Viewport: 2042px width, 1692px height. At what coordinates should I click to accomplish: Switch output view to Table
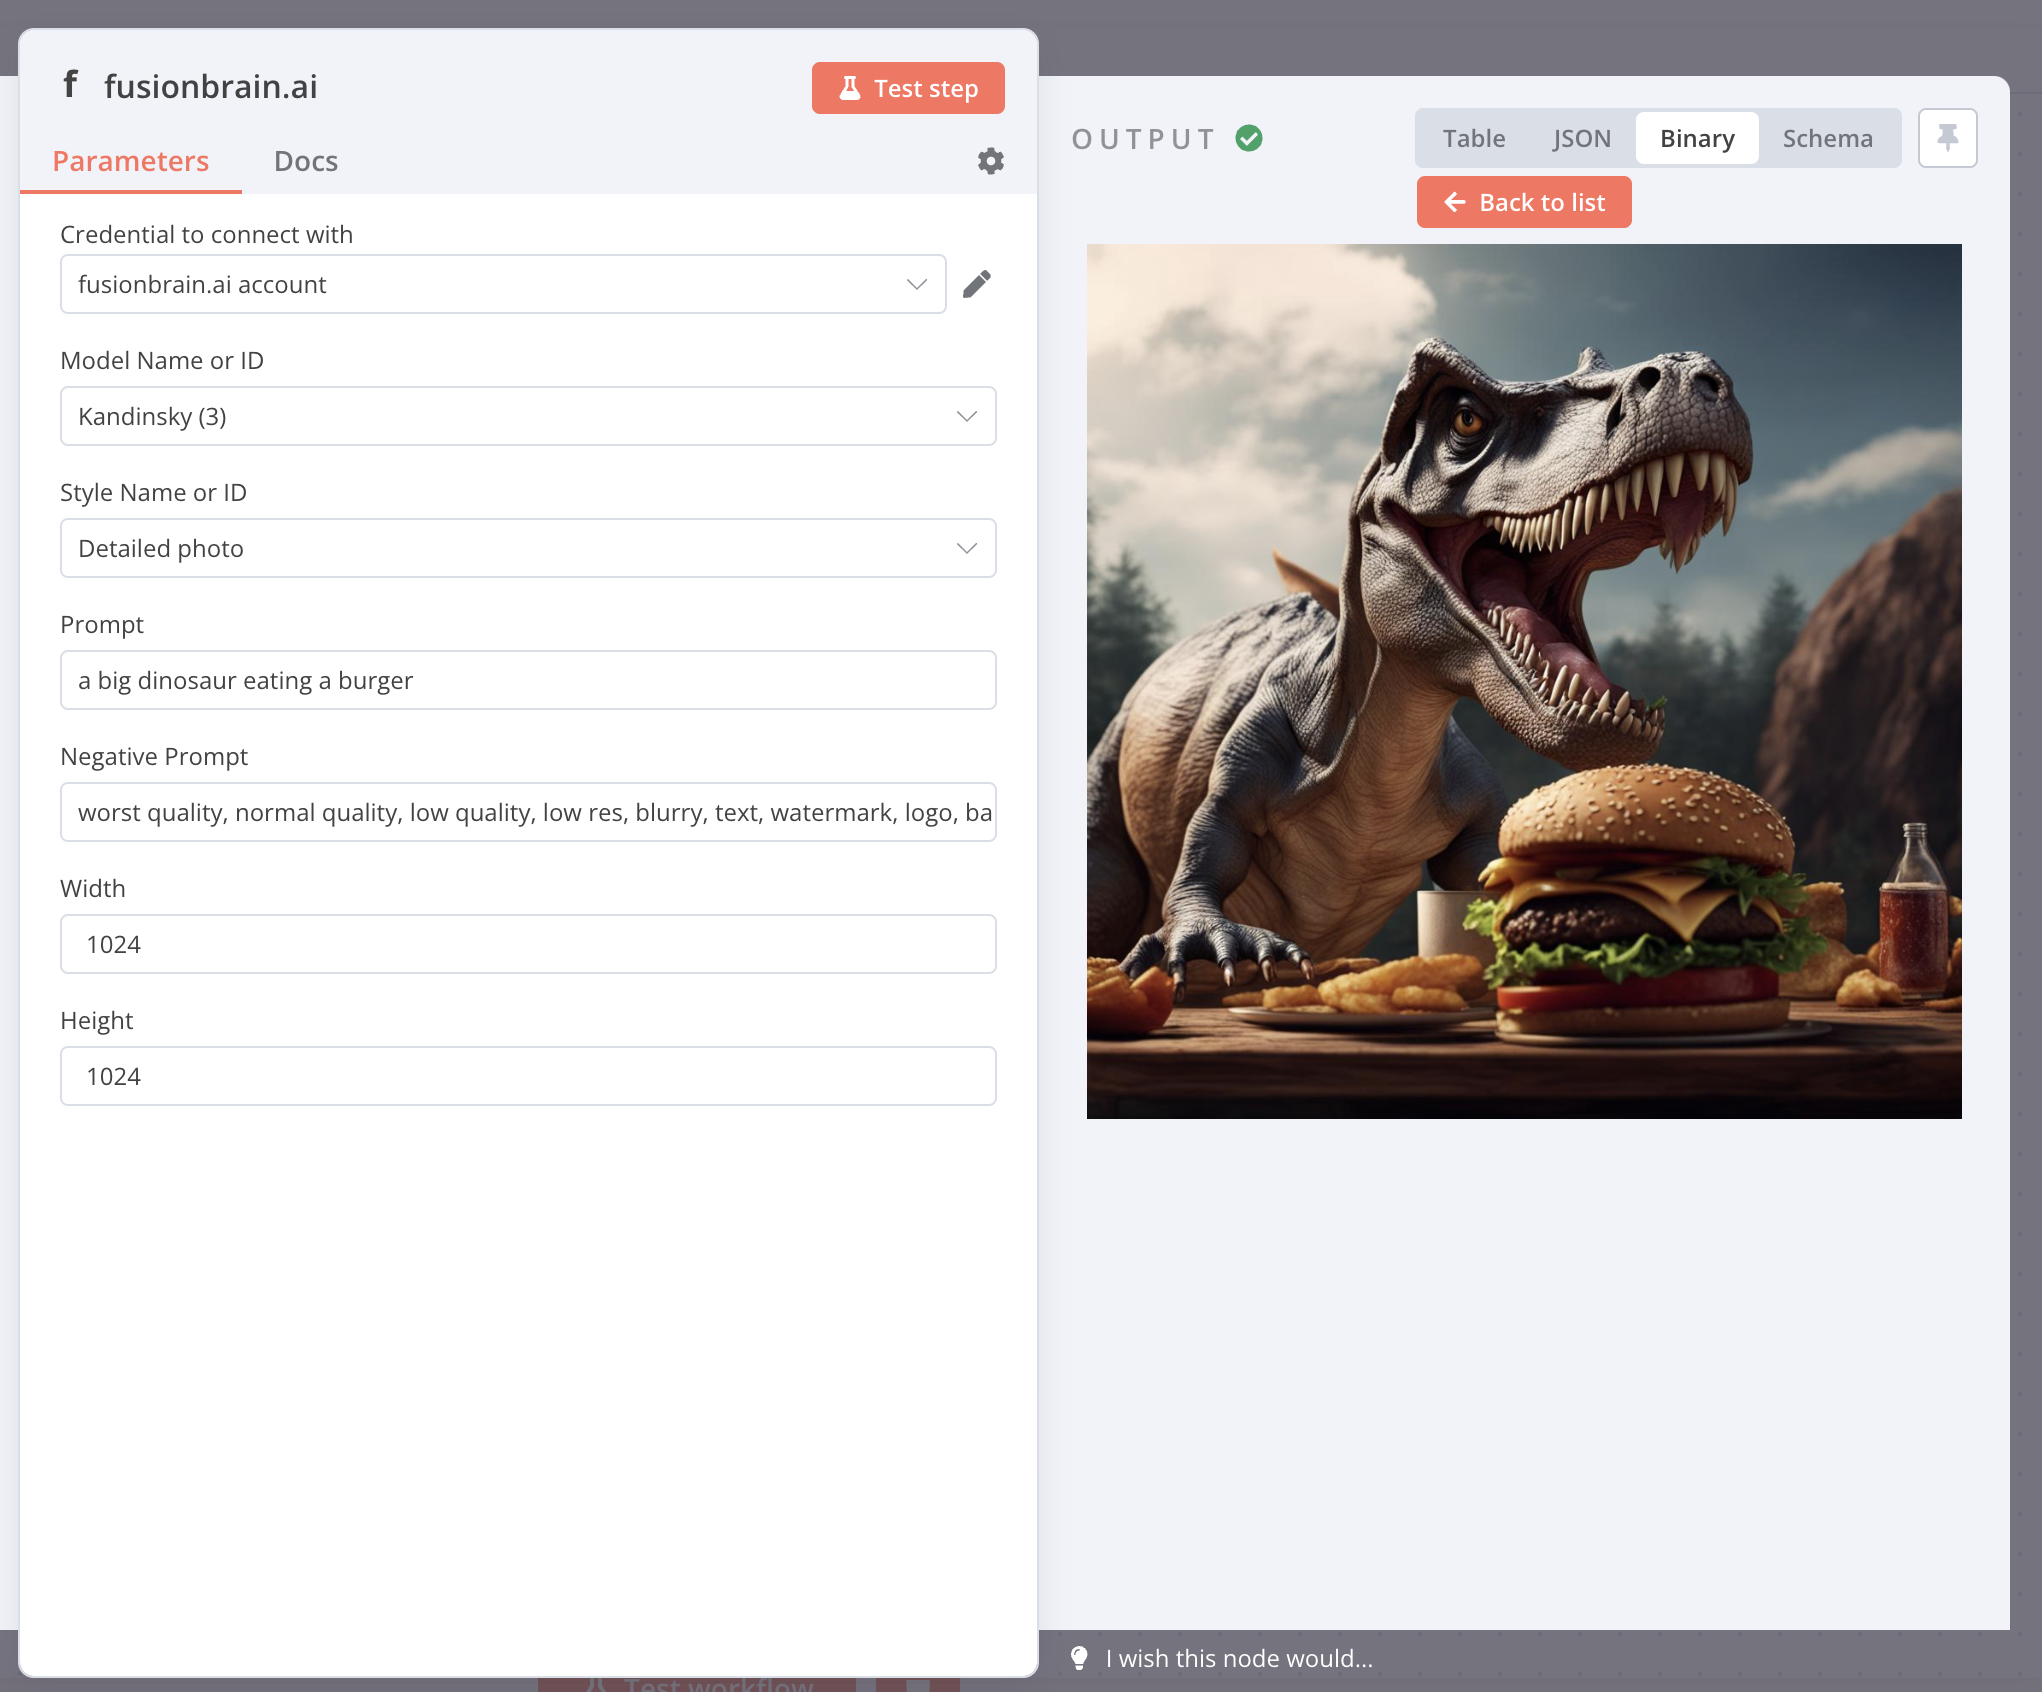1473,138
